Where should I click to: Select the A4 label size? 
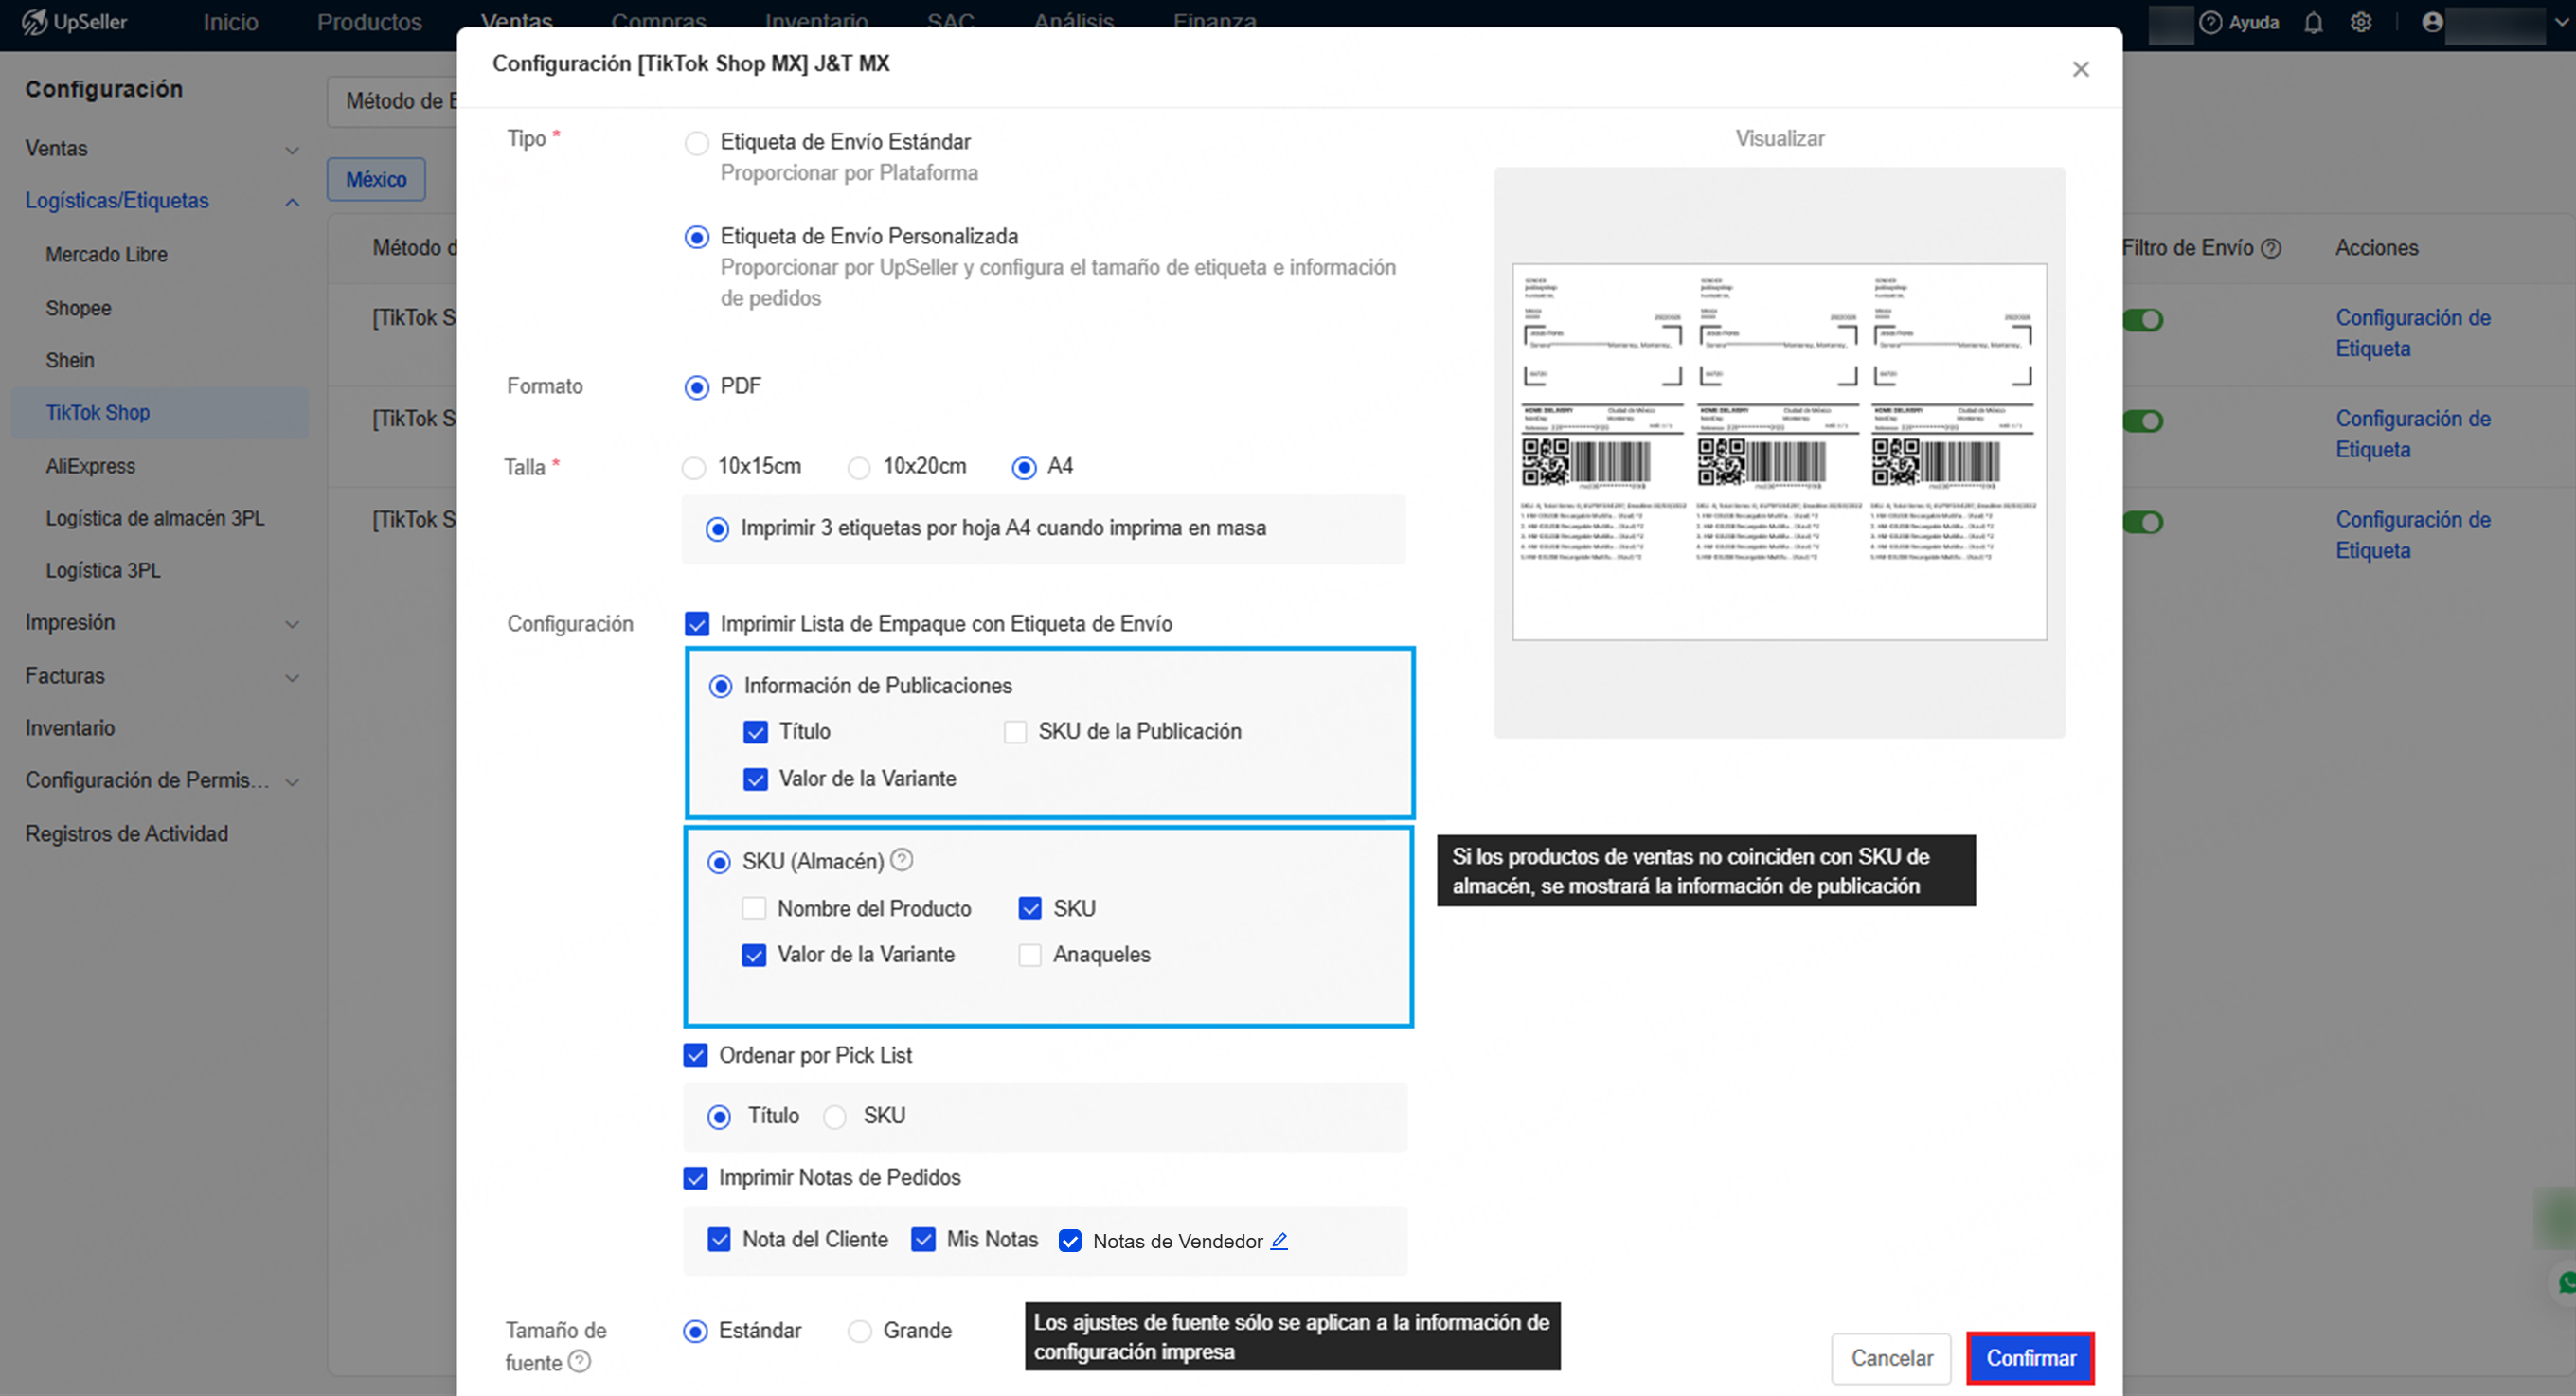(1024, 467)
